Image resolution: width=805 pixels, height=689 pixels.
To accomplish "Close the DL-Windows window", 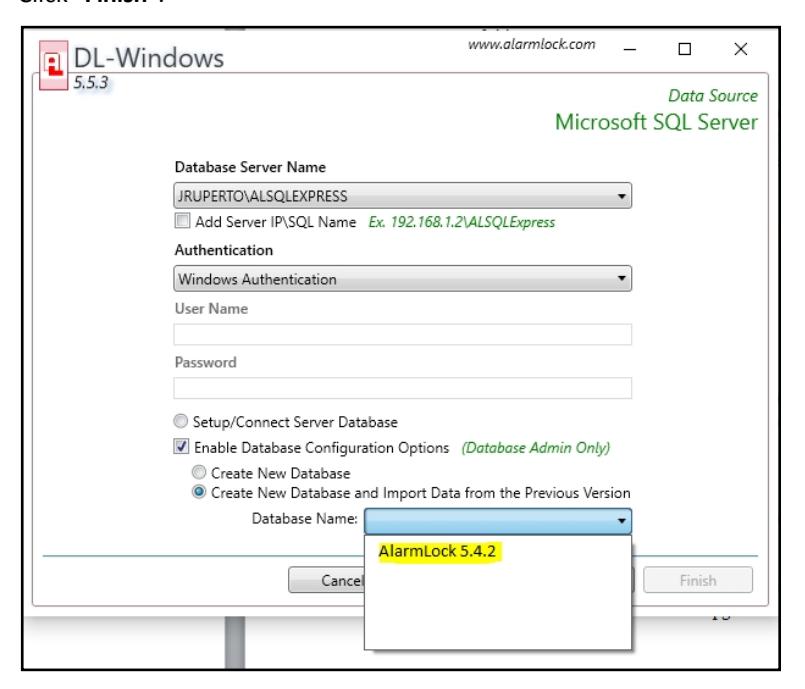I will (x=740, y=49).
